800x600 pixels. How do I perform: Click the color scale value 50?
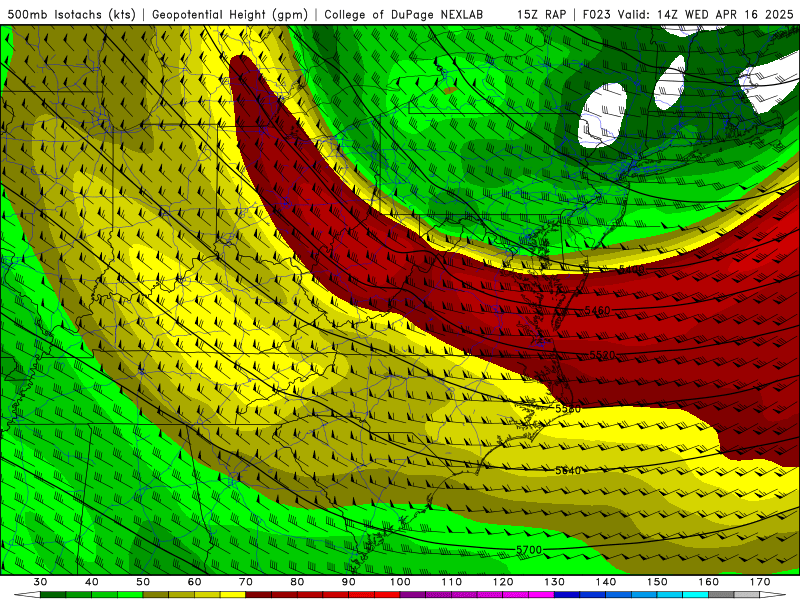pos(143,582)
